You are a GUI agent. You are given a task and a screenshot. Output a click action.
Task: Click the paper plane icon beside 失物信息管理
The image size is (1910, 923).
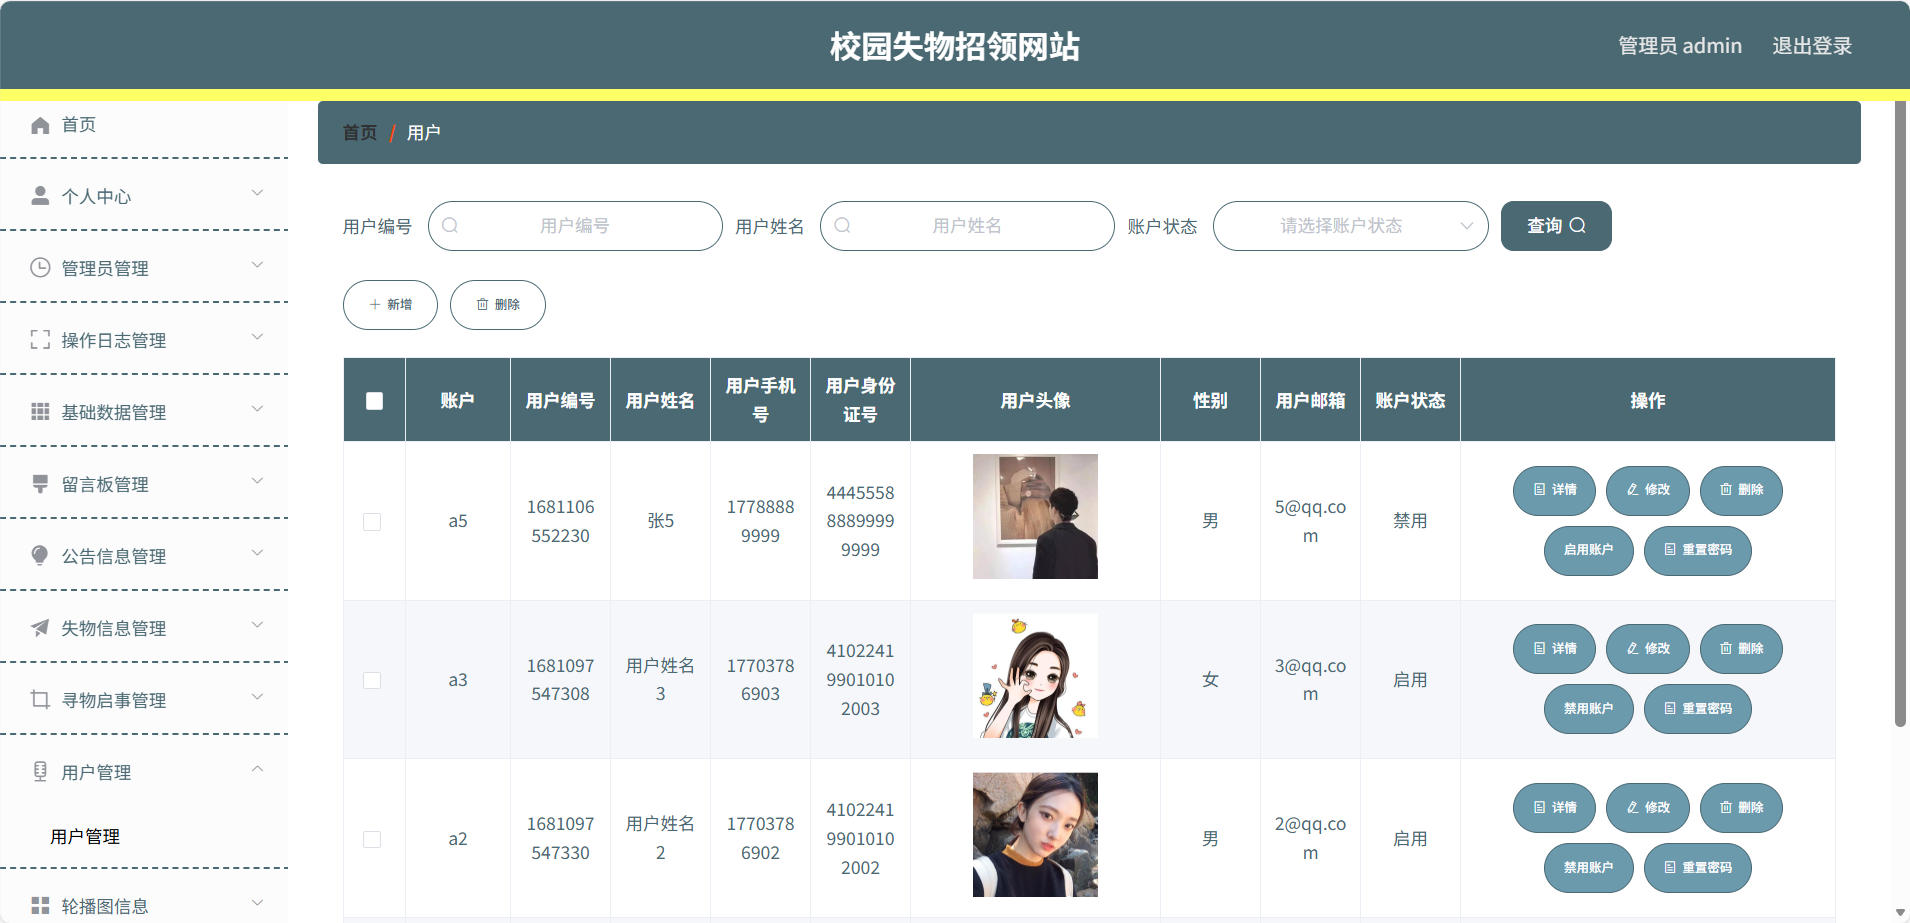point(40,628)
